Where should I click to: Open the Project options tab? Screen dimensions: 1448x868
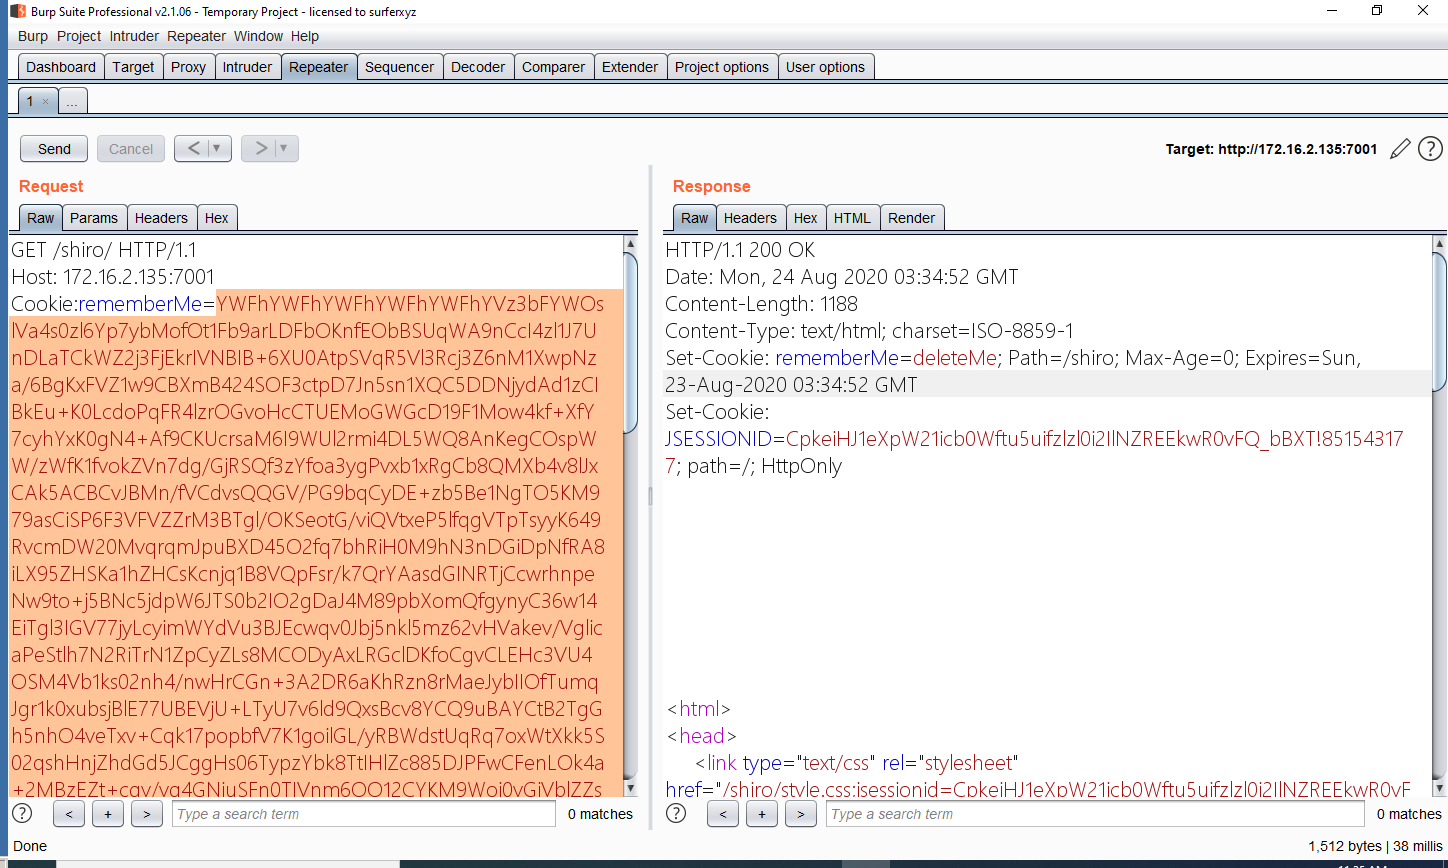(x=722, y=67)
